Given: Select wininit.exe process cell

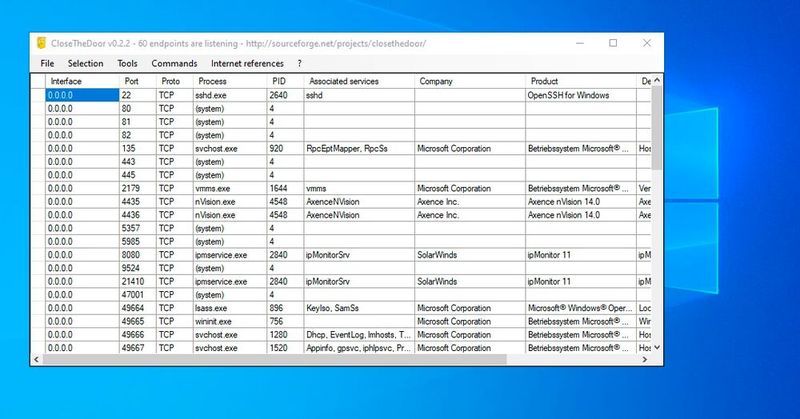Looking at the screenshot, I should click(230, 321).
